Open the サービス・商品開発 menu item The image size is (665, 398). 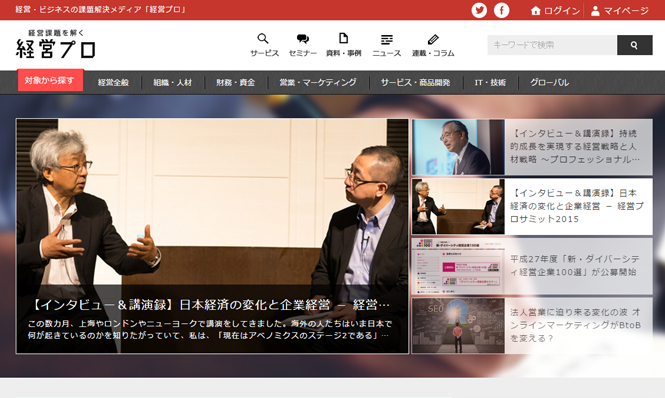click(x=415, y=82)
